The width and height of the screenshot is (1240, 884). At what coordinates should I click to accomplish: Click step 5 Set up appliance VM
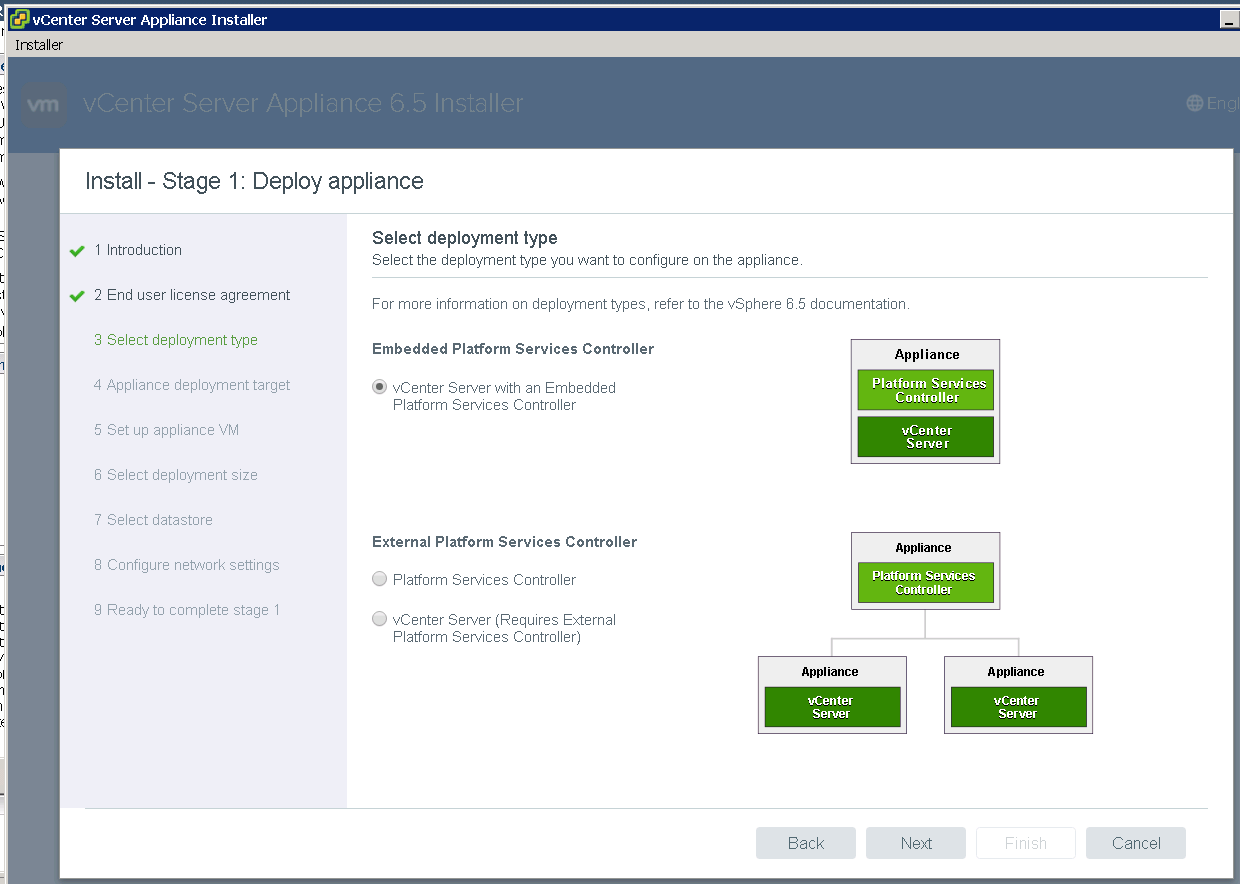tap(166, 430)
